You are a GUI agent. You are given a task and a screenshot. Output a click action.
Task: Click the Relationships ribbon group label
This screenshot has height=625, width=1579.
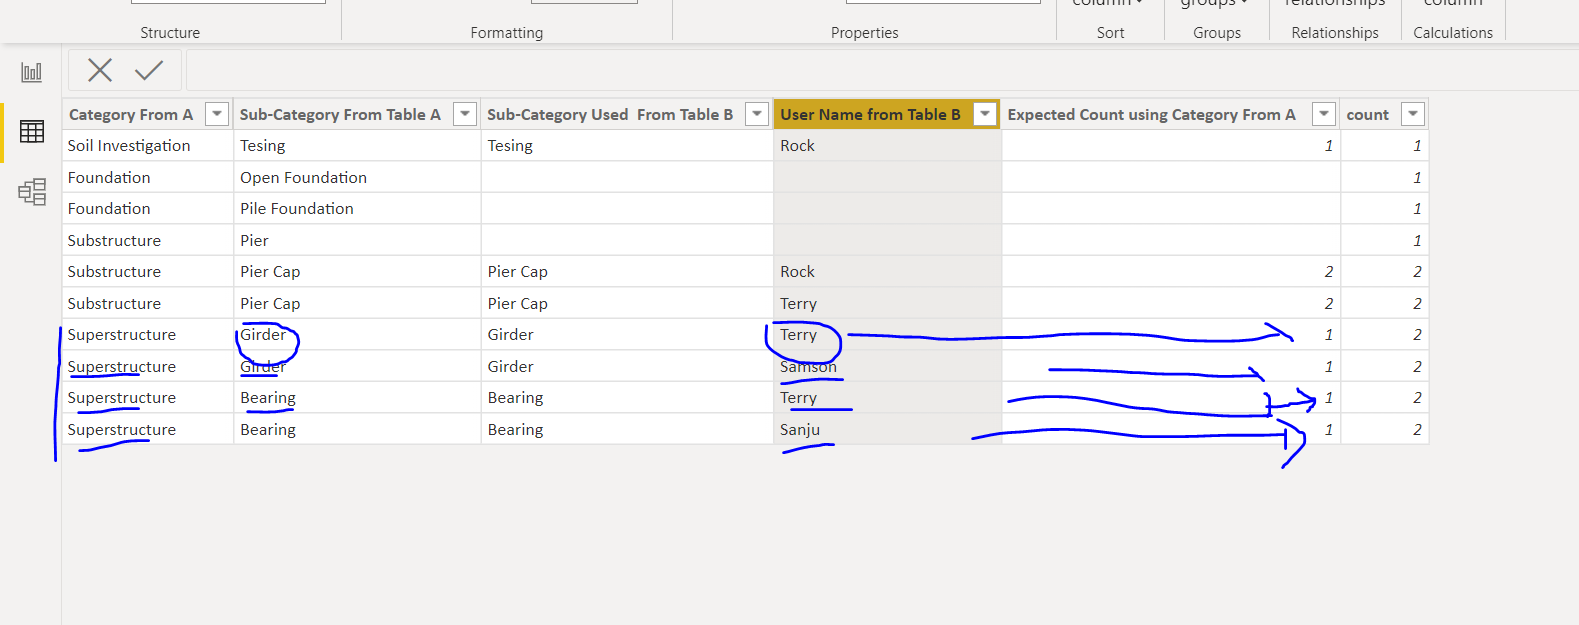(x=1335, y=33)
